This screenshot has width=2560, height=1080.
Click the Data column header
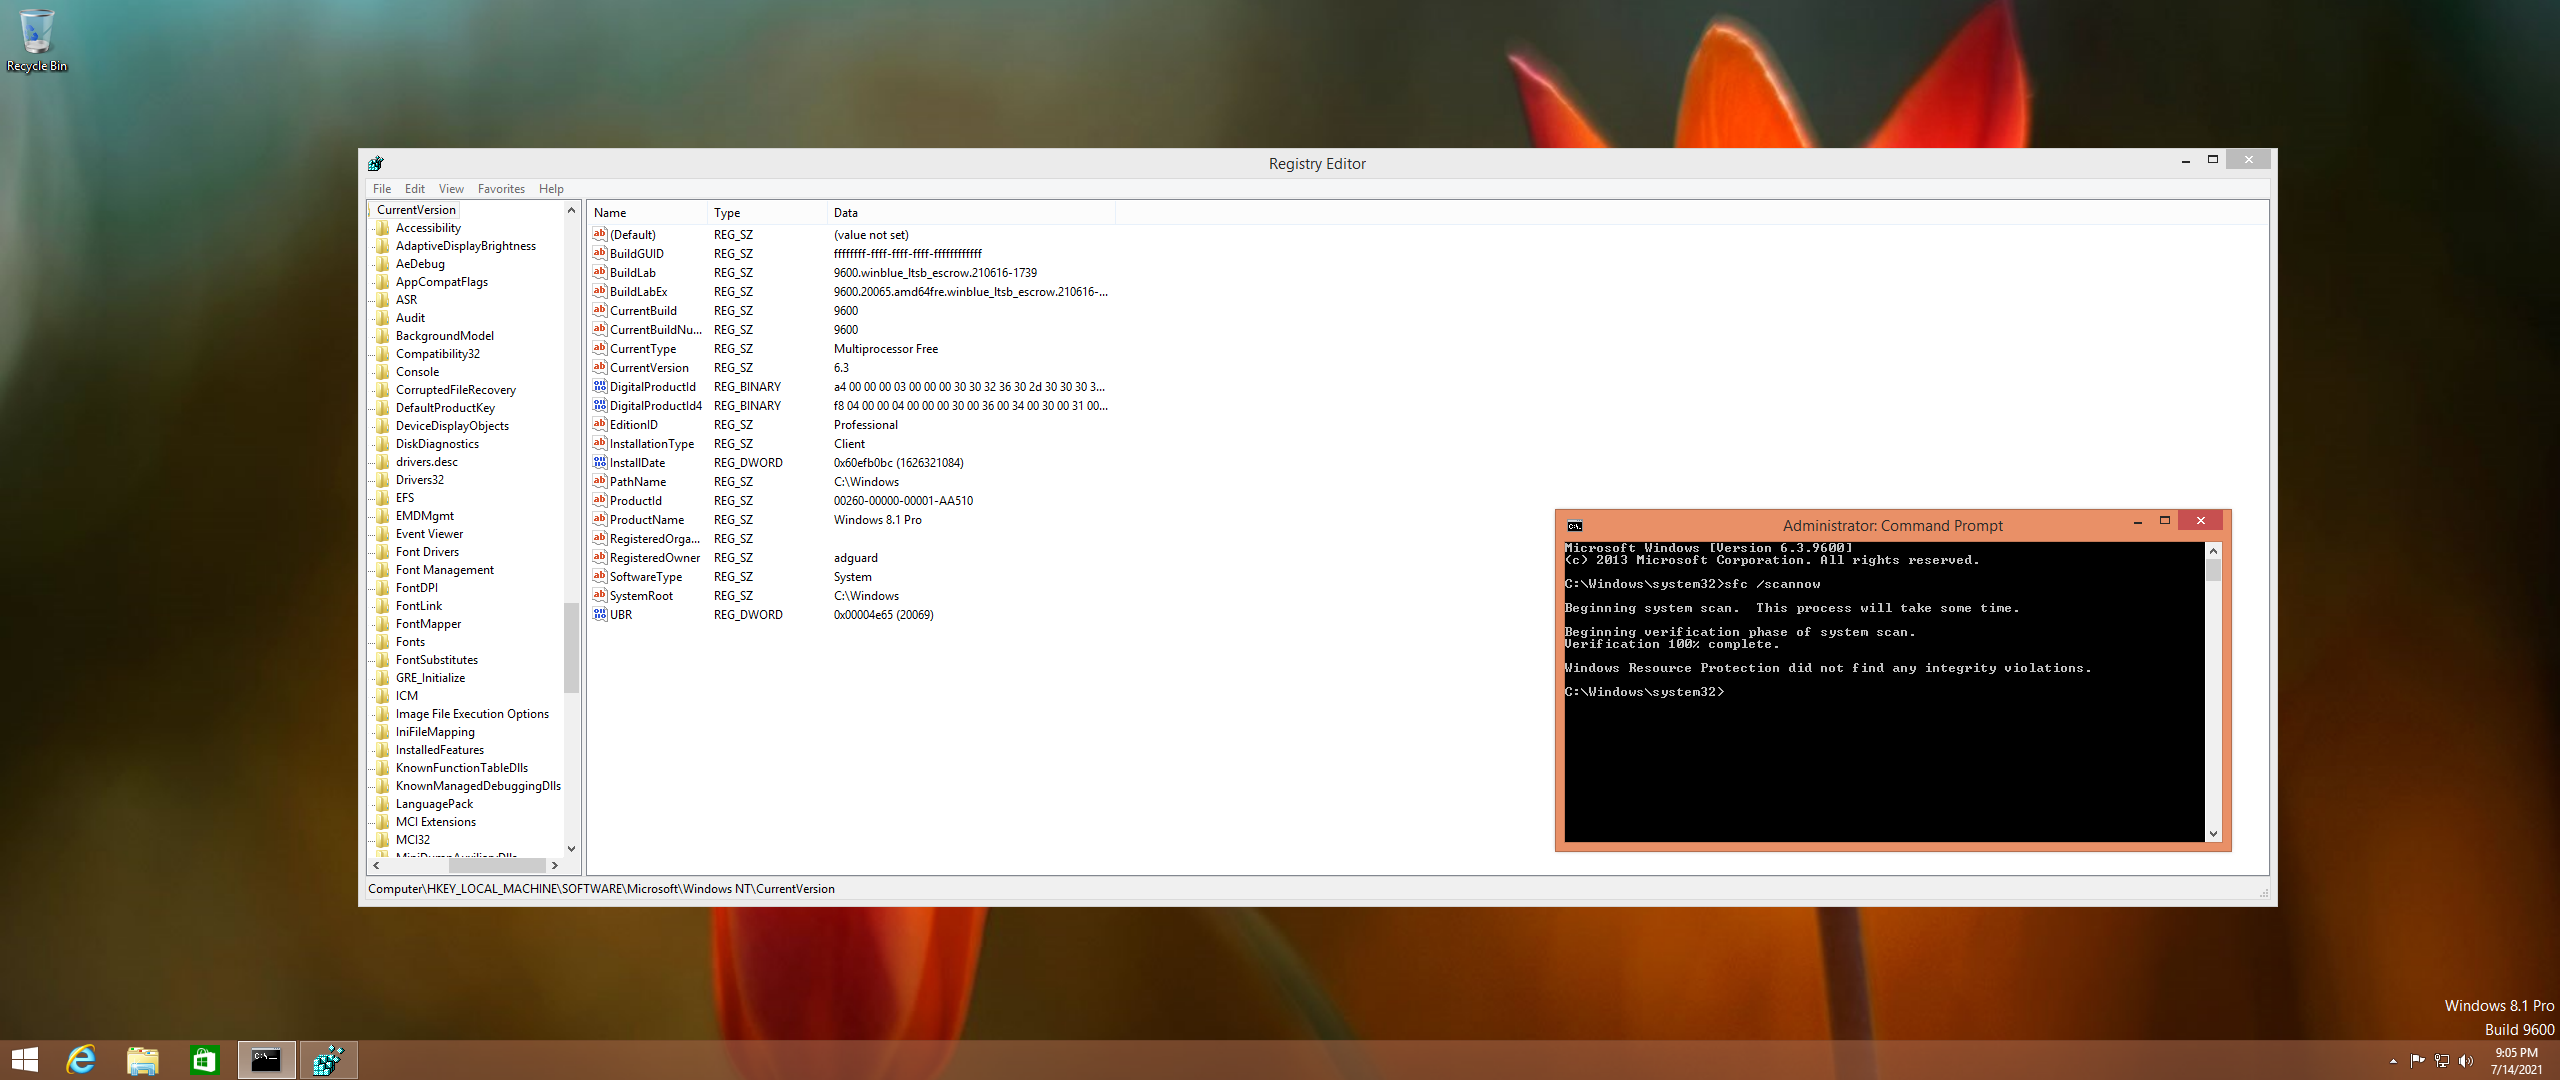coord(970,213)
